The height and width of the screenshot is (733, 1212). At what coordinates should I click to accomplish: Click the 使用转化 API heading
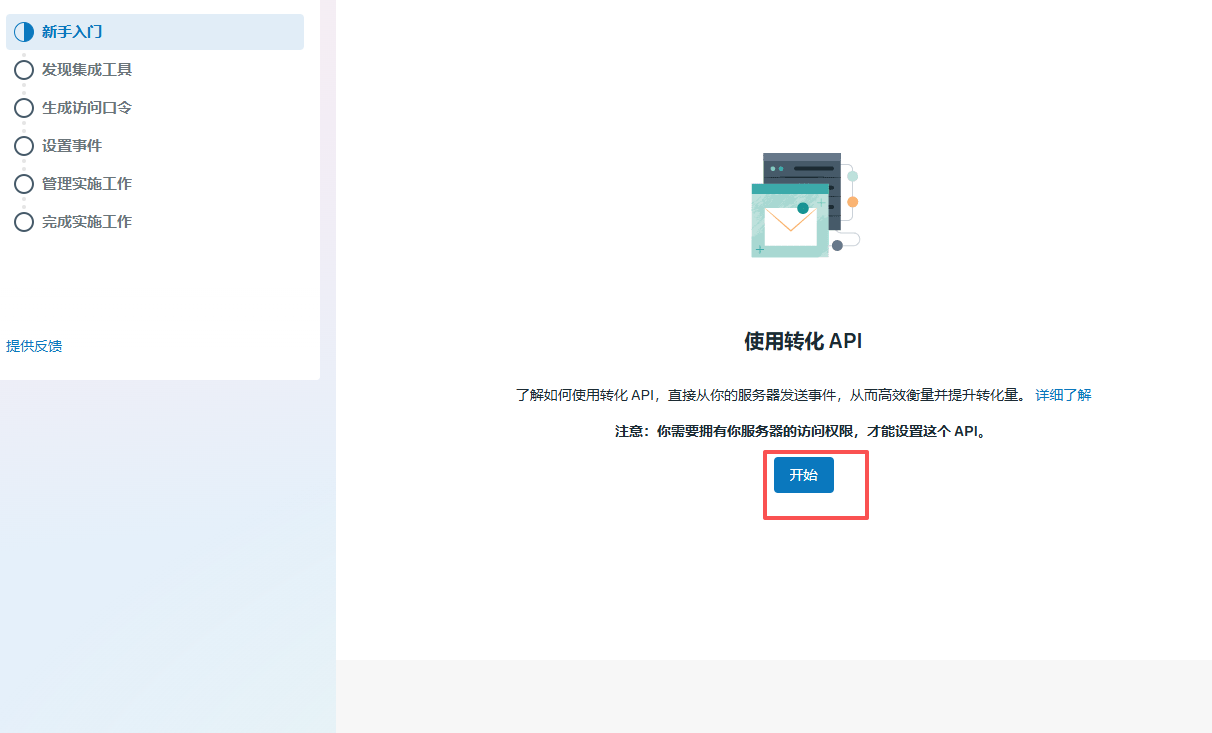(x=803, y=341)
